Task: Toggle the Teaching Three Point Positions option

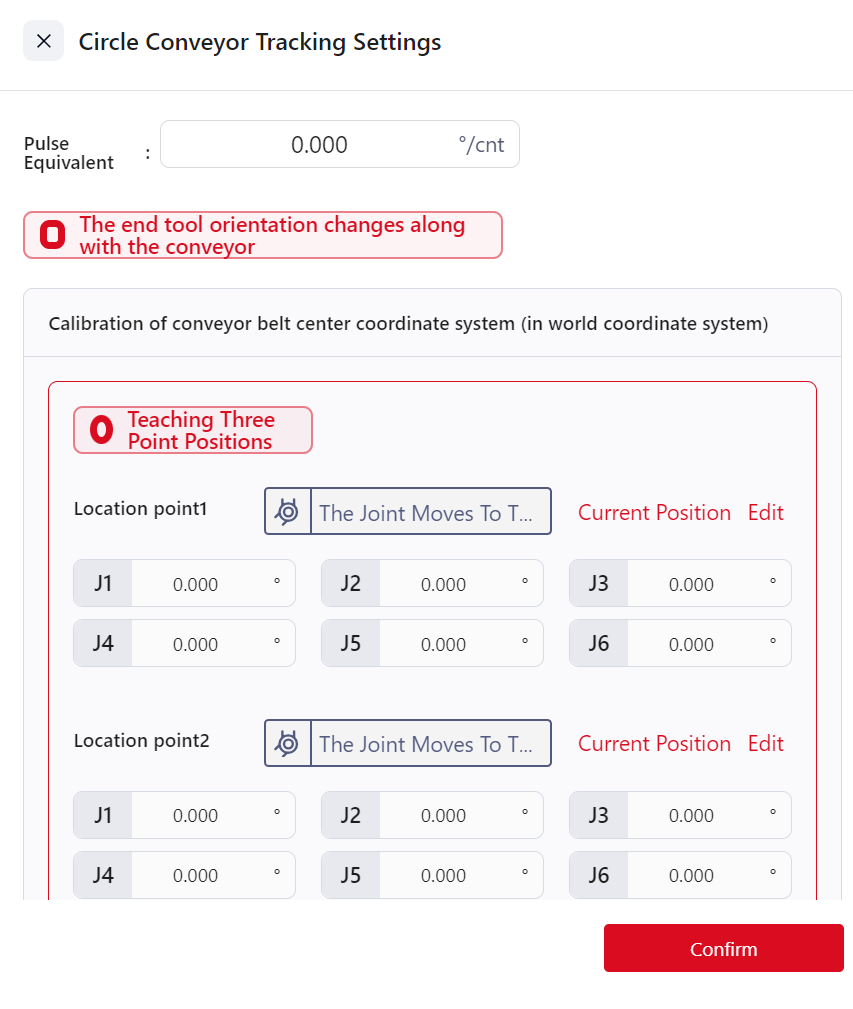Action: [x=102, y=430]
